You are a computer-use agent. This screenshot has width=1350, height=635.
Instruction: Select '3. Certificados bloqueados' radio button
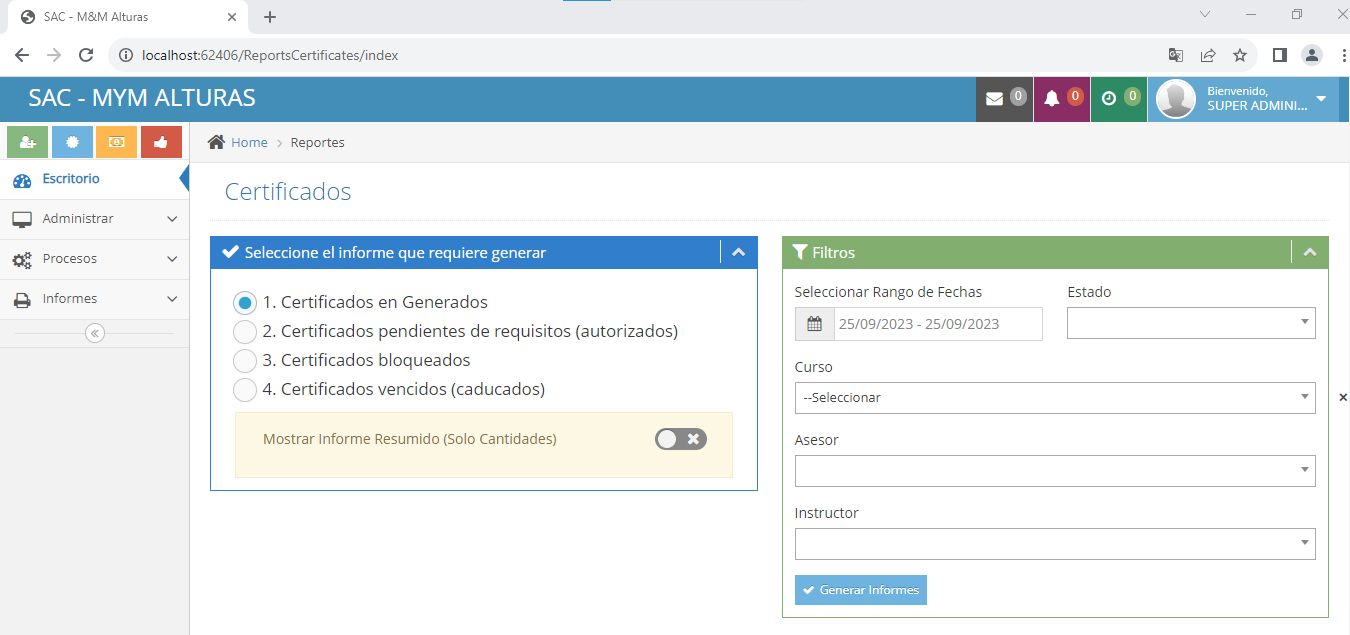click(x=245, y=360)
